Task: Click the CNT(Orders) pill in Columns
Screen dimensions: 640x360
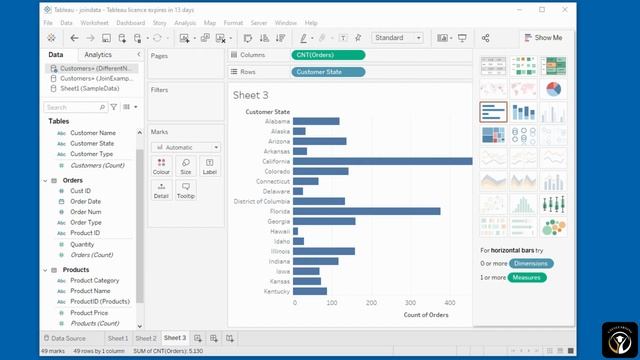Action: [328, 55]
